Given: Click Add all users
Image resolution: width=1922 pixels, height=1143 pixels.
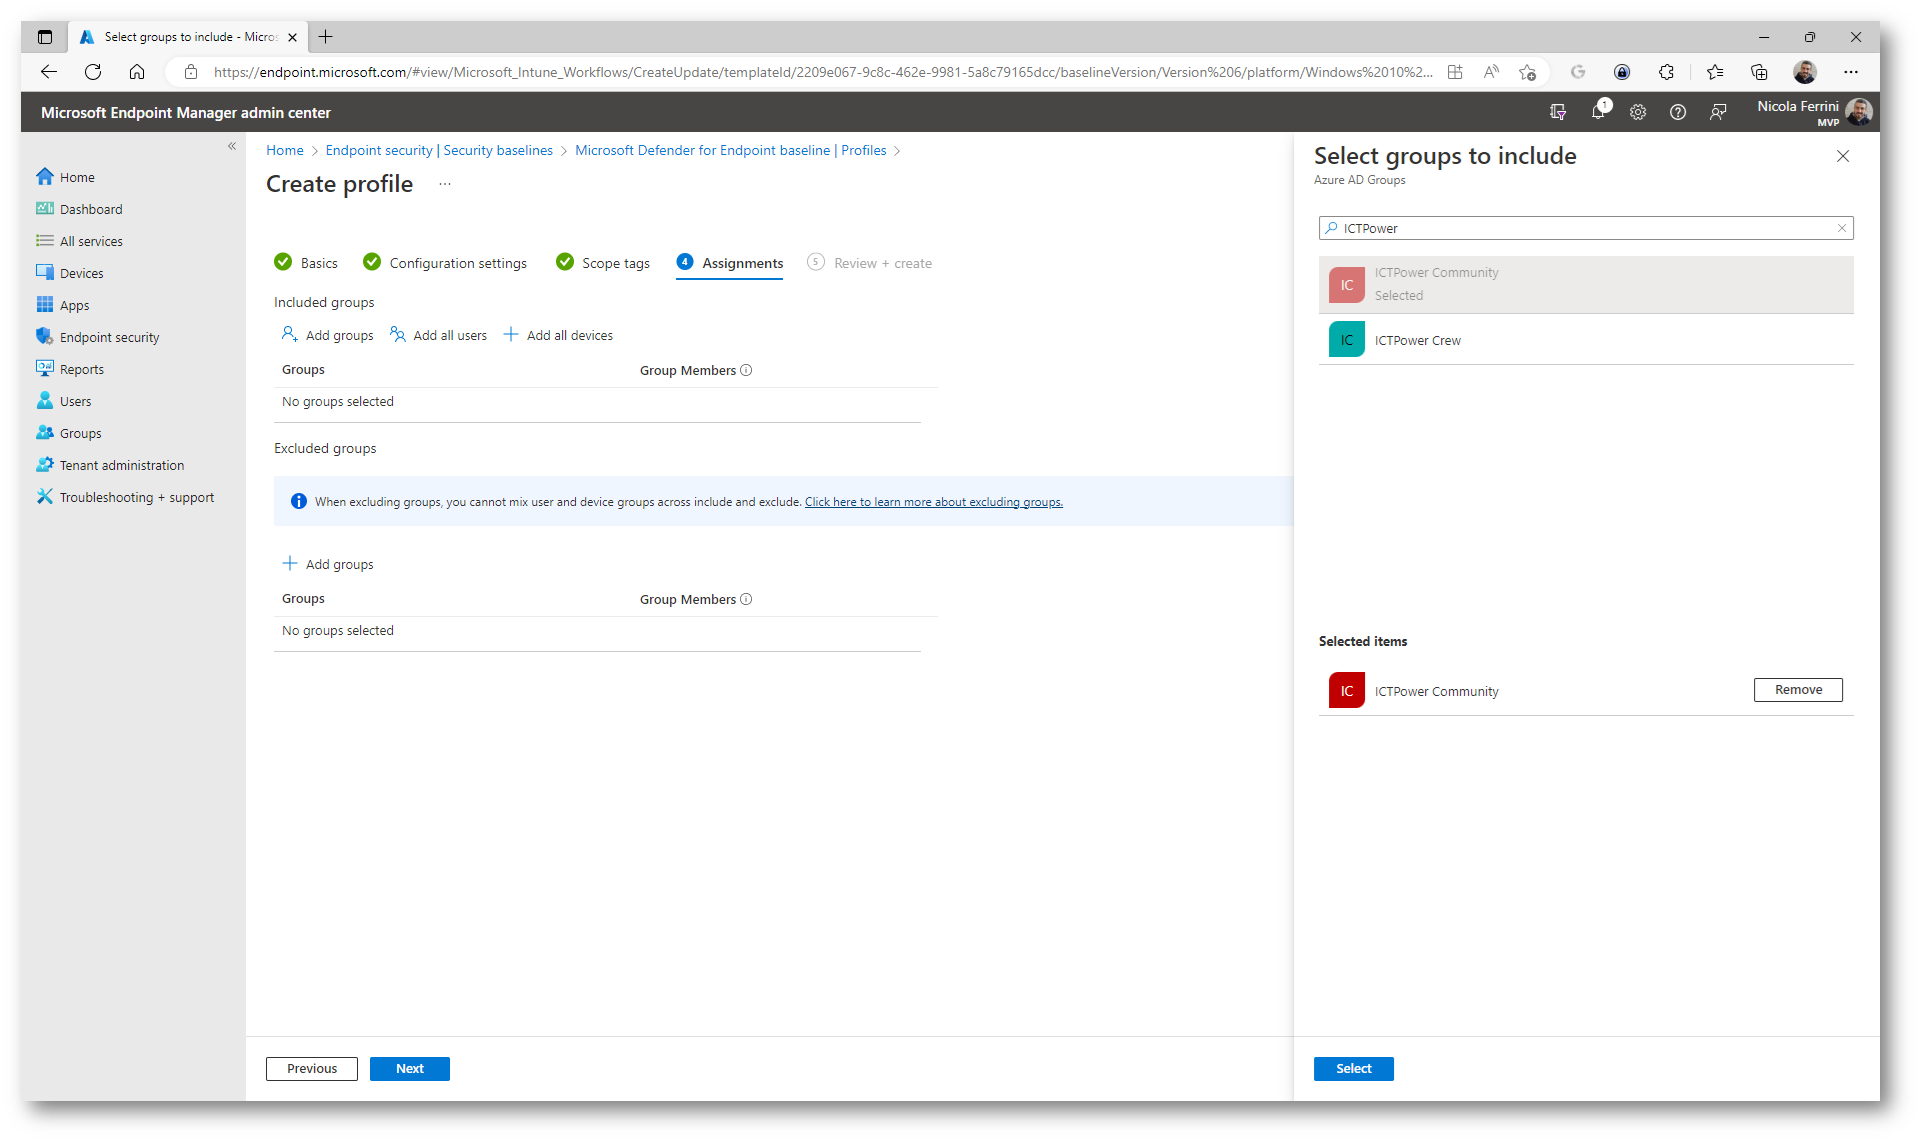Looking at the screenshot, I should point(439,335).
